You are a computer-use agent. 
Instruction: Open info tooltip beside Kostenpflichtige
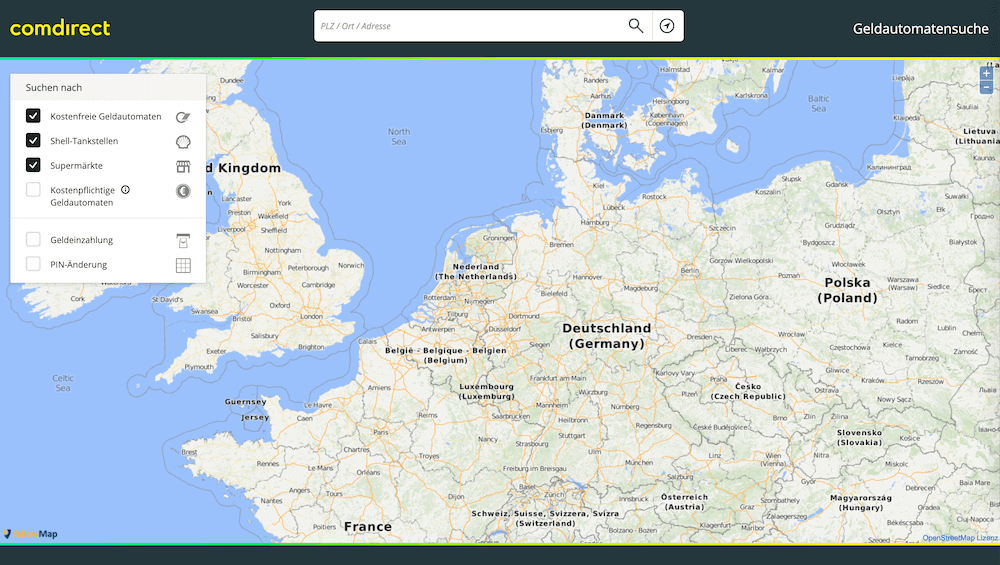point(126,189)
